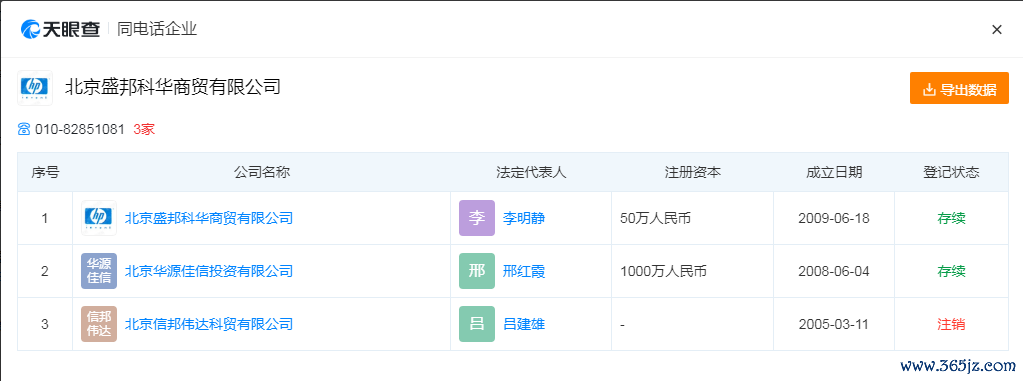Click the Tianyancha (天眼查) logo

pyautogui.click(x=61, y=29)
